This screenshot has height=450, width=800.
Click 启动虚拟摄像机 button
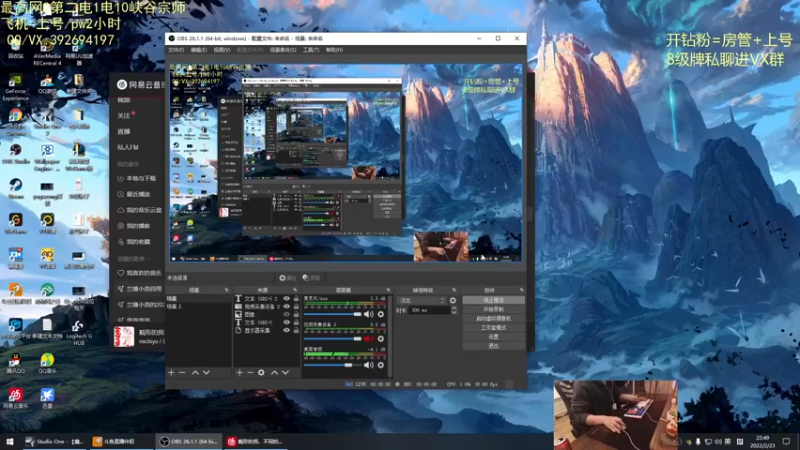(x=493, y=318)
